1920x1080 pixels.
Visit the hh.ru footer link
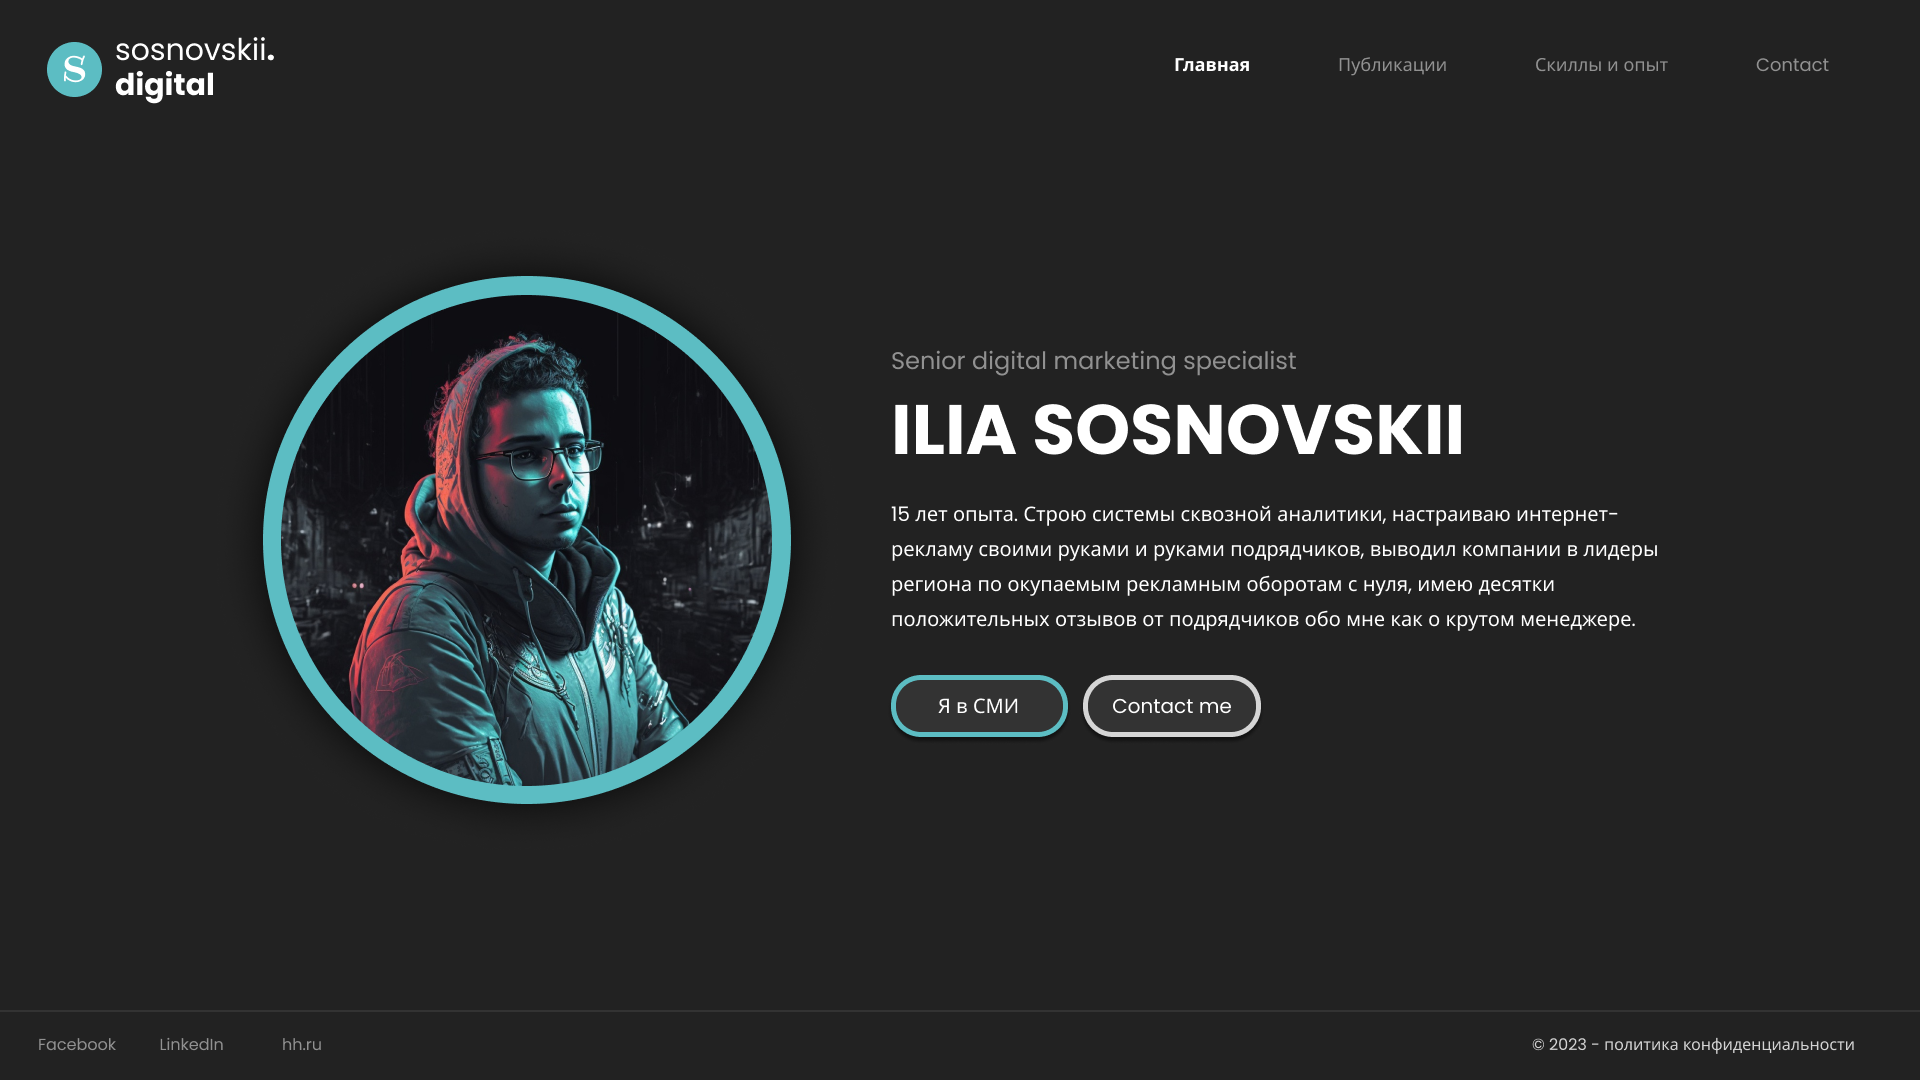pos(302,1044)
